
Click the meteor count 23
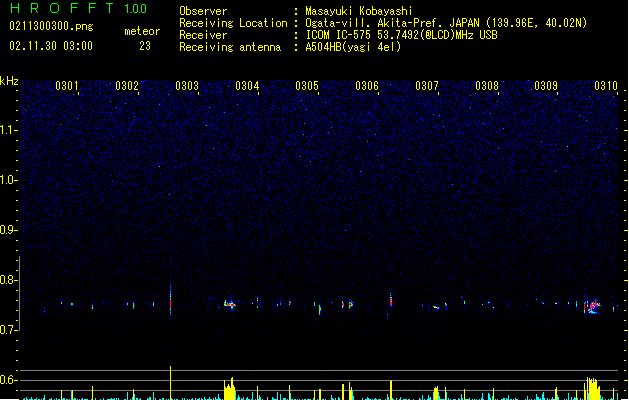tap(145, 46)
